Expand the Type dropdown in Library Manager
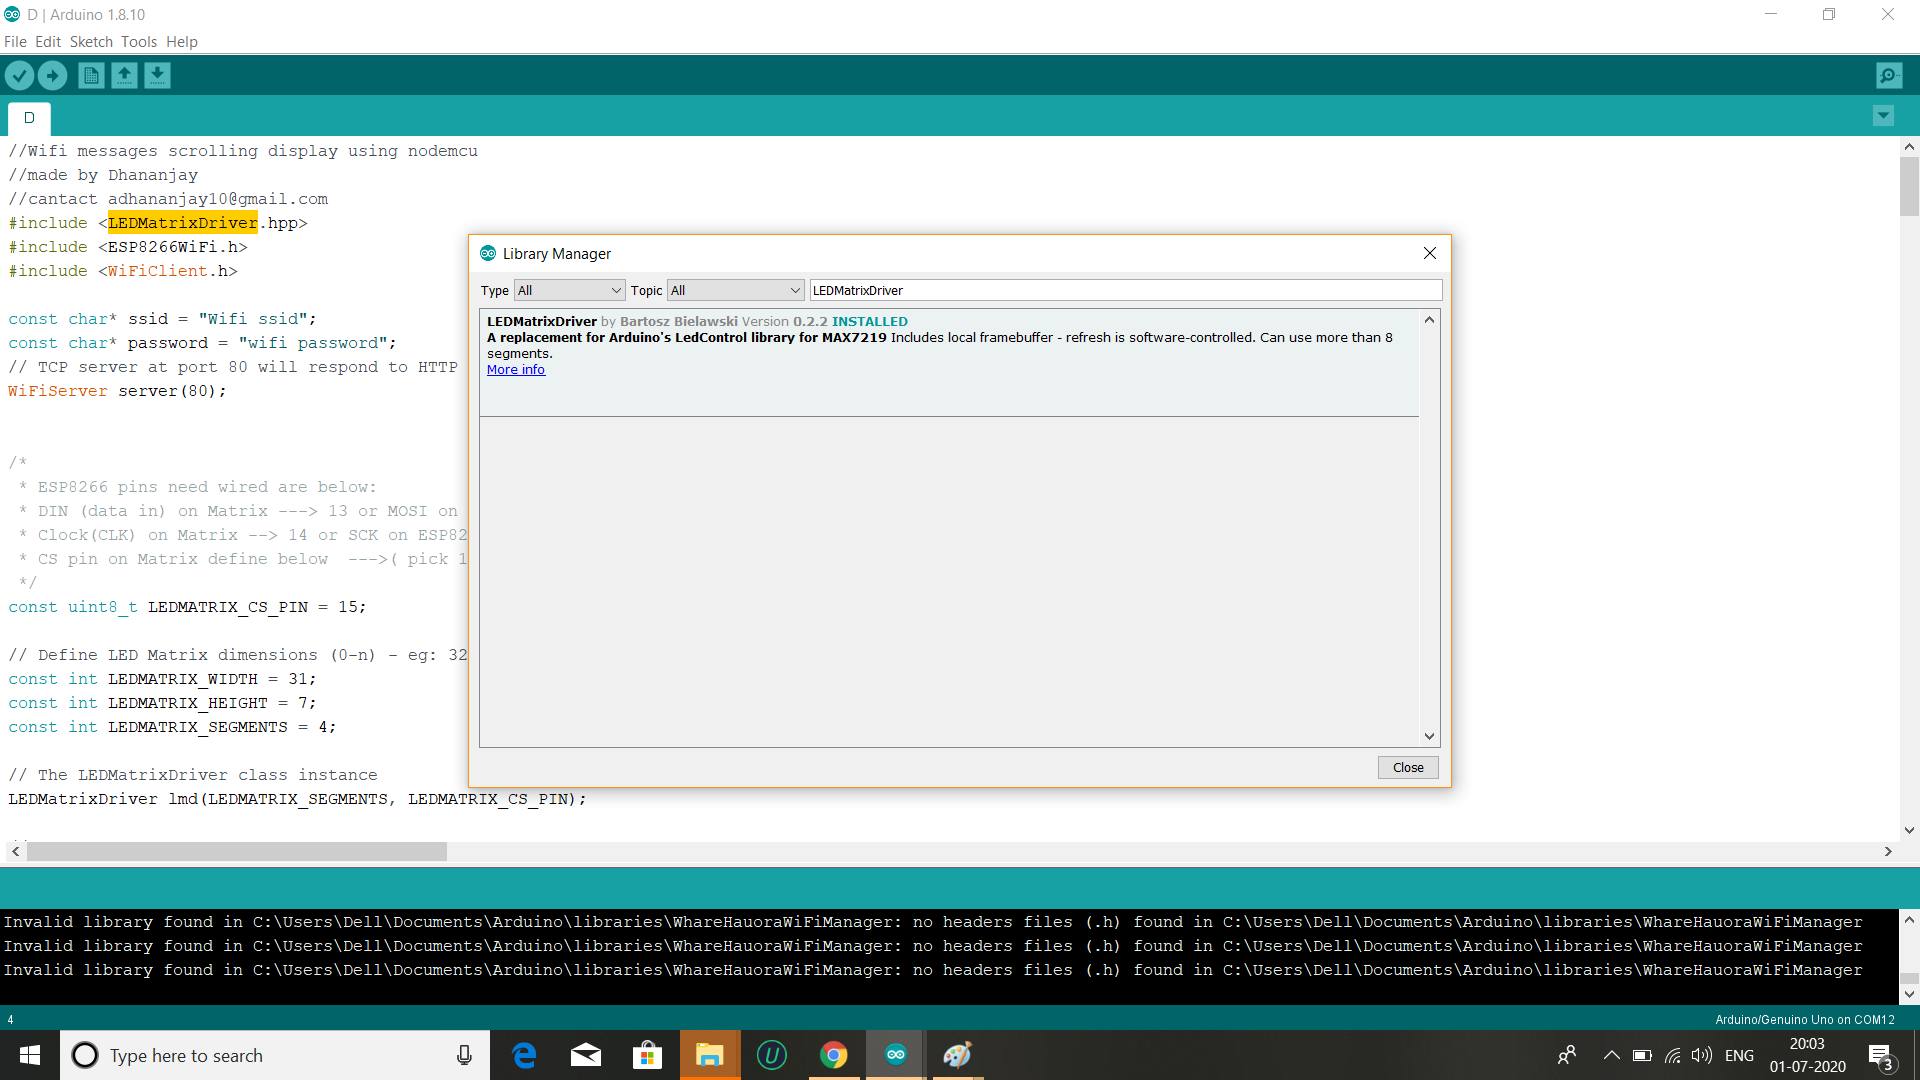This screenshot has width=1920, height=1080. (569, 290)
